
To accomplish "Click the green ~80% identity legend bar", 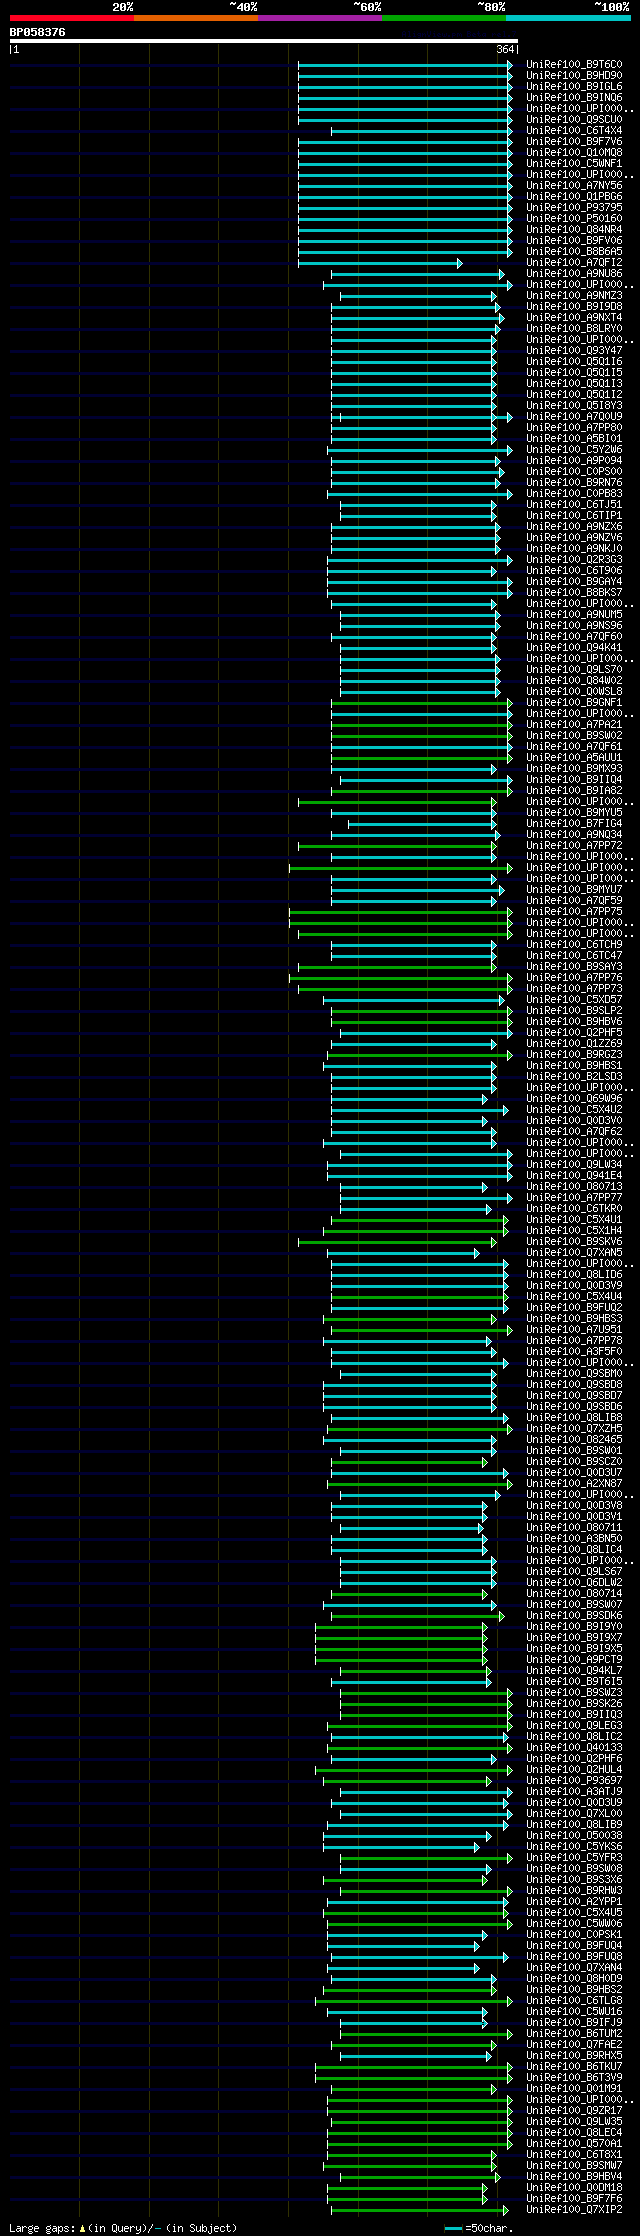I will (443, 18).
